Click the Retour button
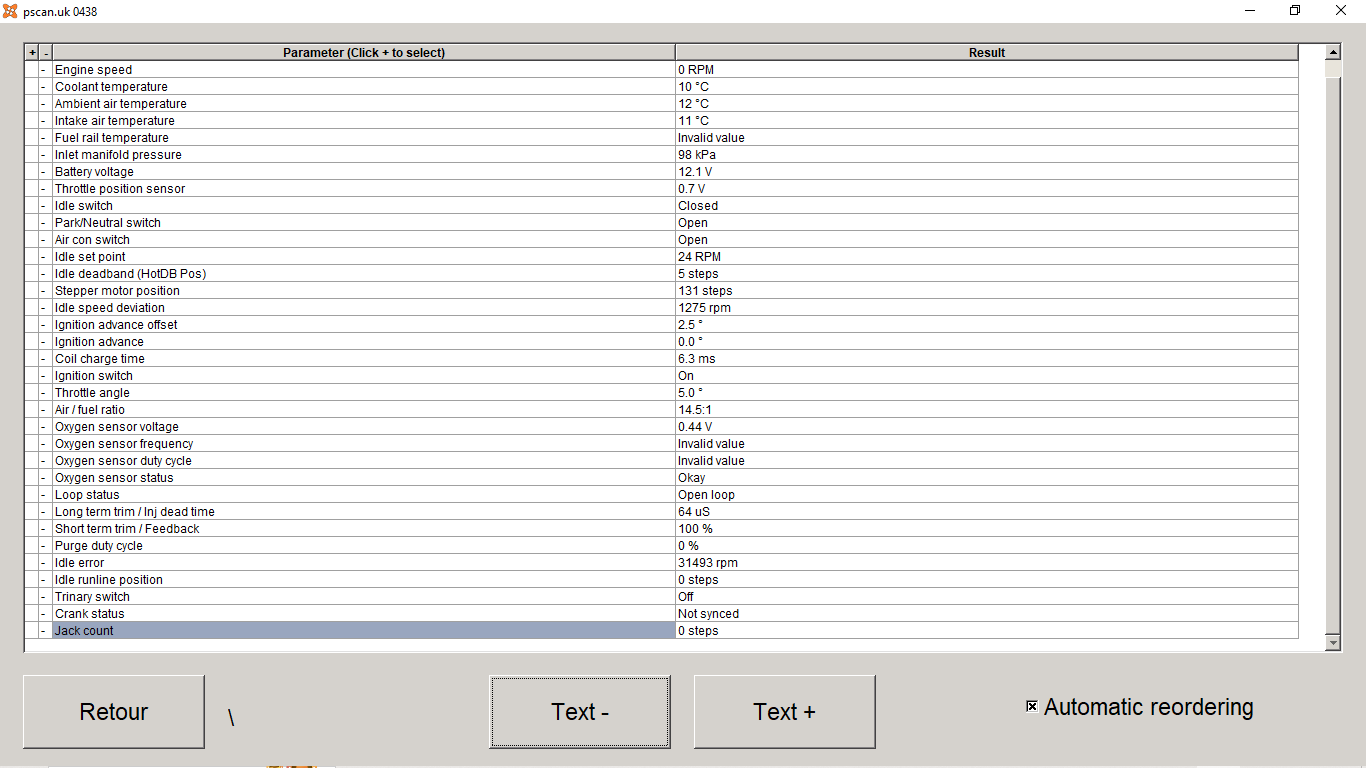Screen dimensions: 1366x768 click(113, 712)
